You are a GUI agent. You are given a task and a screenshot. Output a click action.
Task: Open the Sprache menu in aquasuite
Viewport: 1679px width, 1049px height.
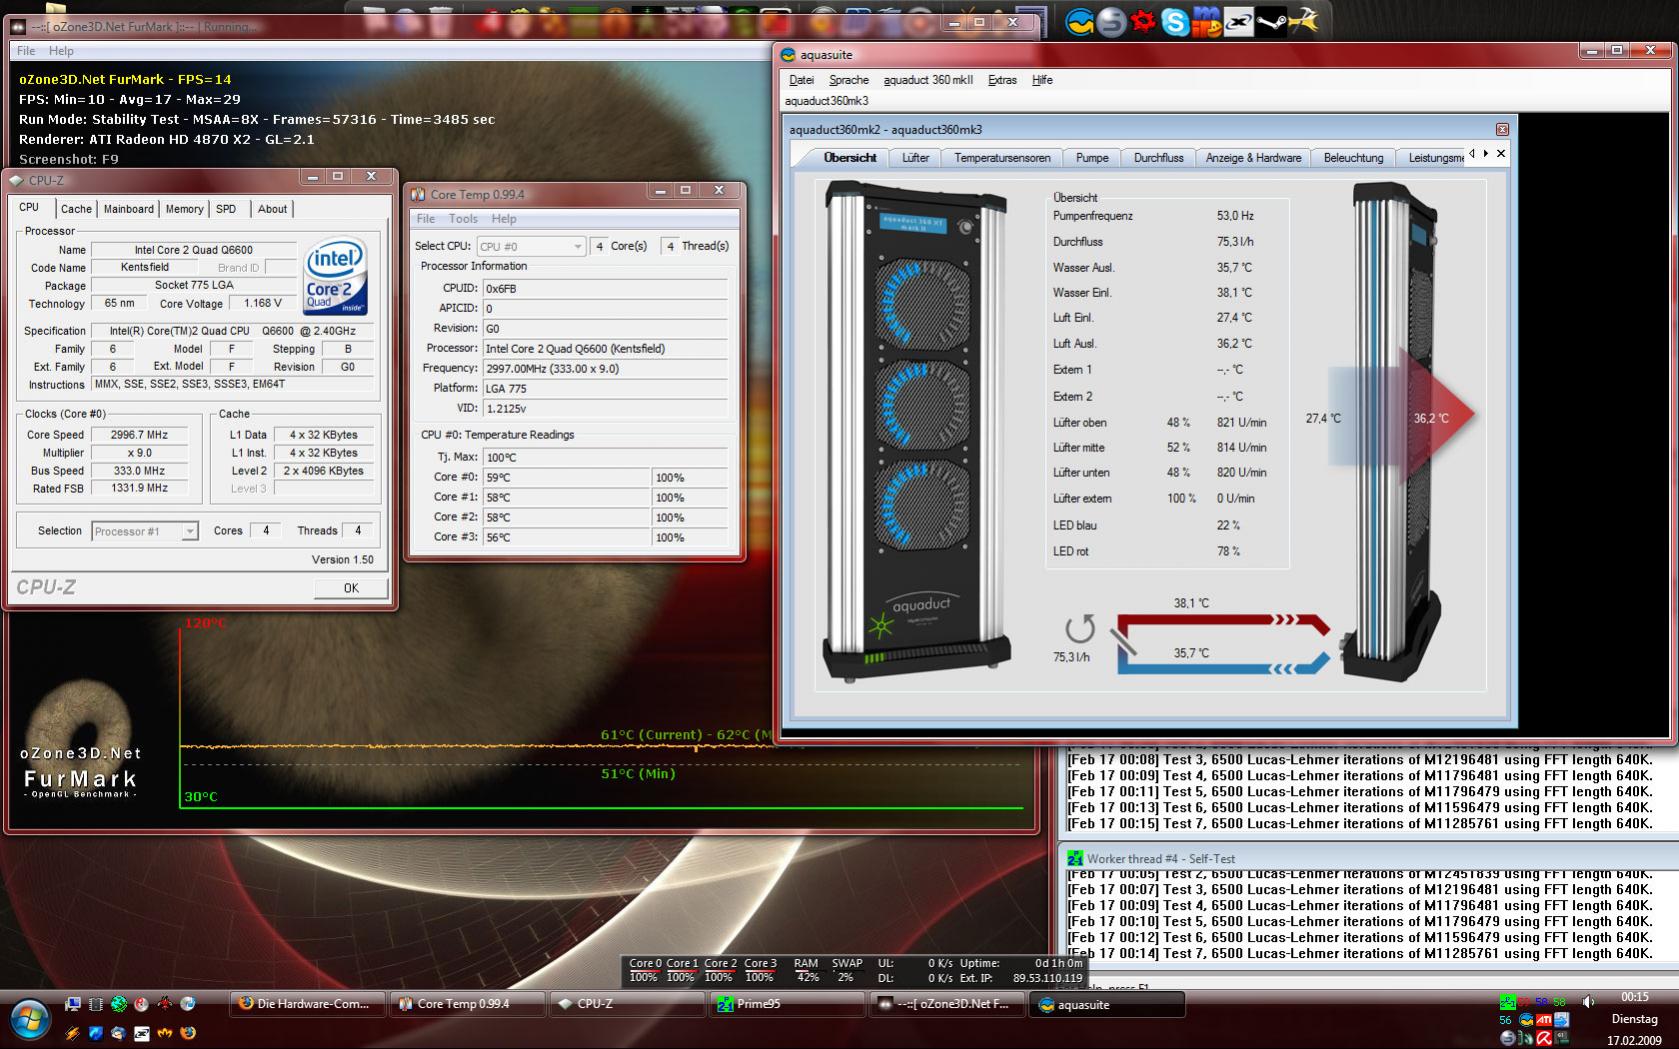(849, 80)
